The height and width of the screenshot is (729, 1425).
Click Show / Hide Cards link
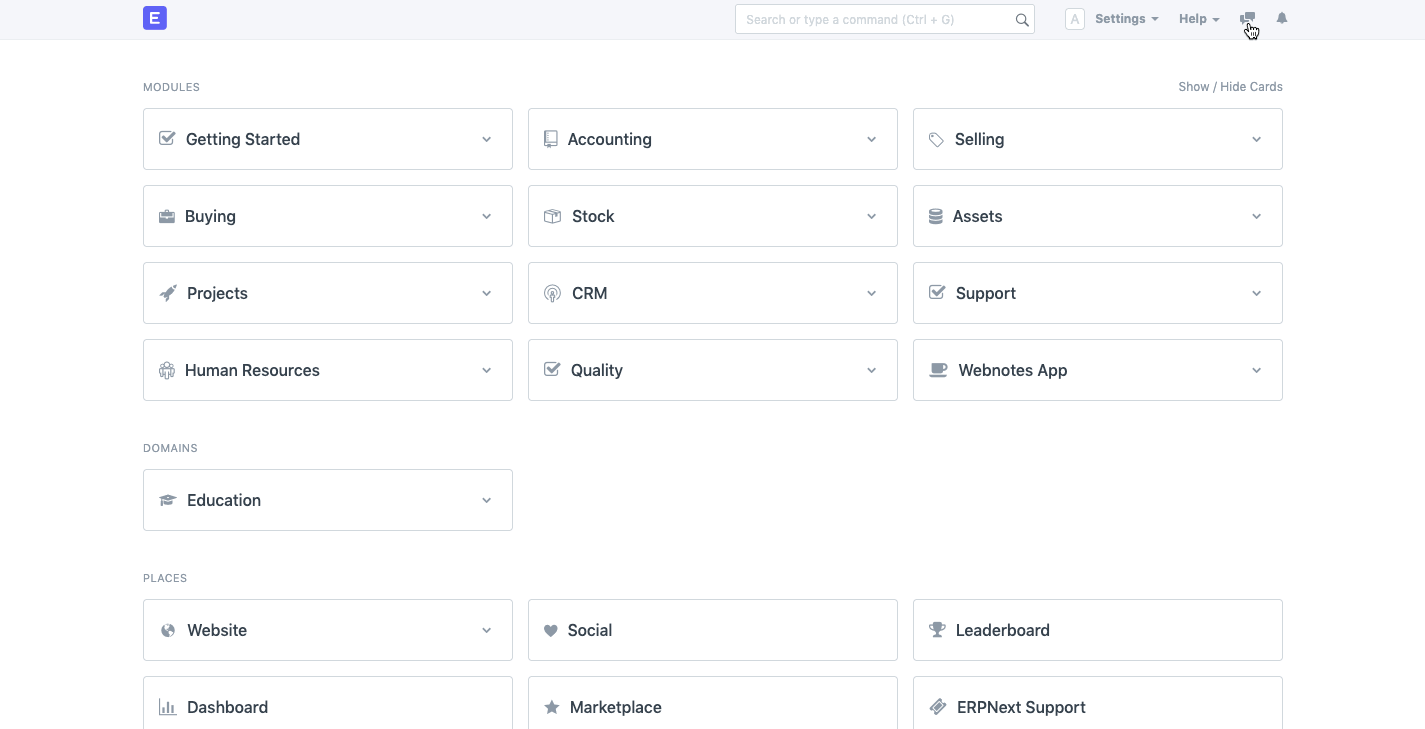[1230, 87]
